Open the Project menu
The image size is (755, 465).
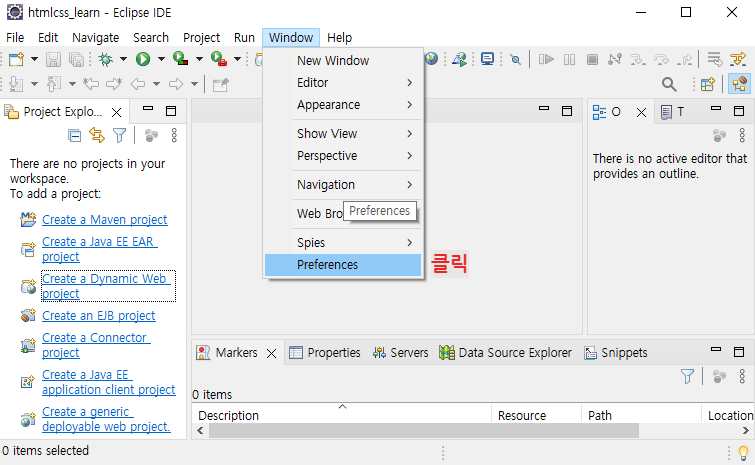click(x=201, y=38)
